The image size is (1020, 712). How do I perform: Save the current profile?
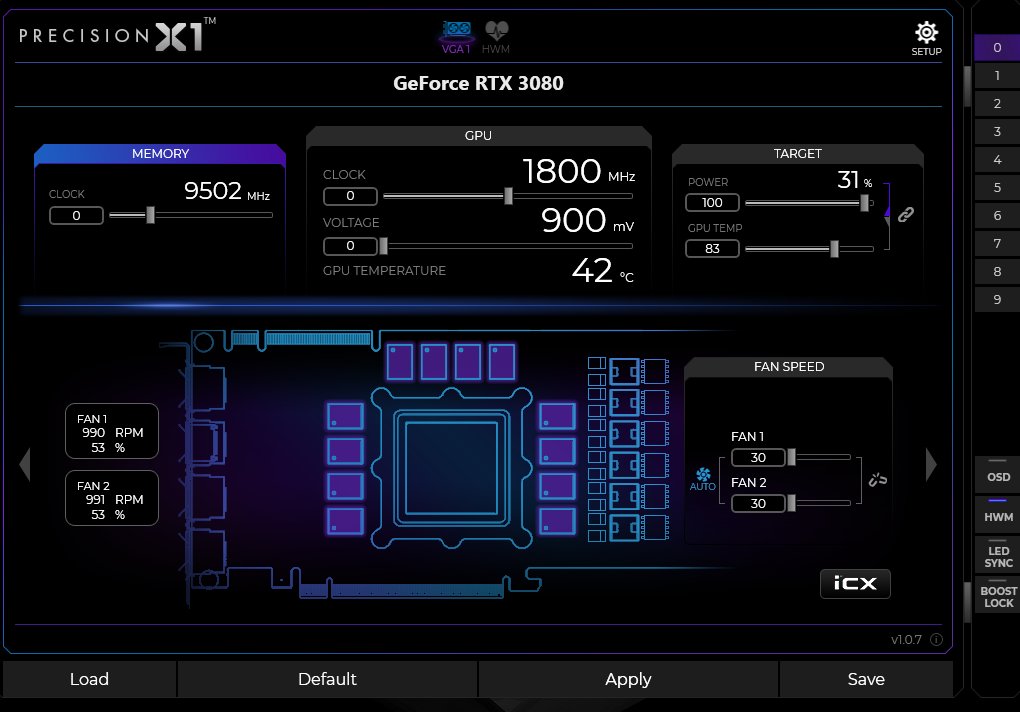(x=866, y=679)
